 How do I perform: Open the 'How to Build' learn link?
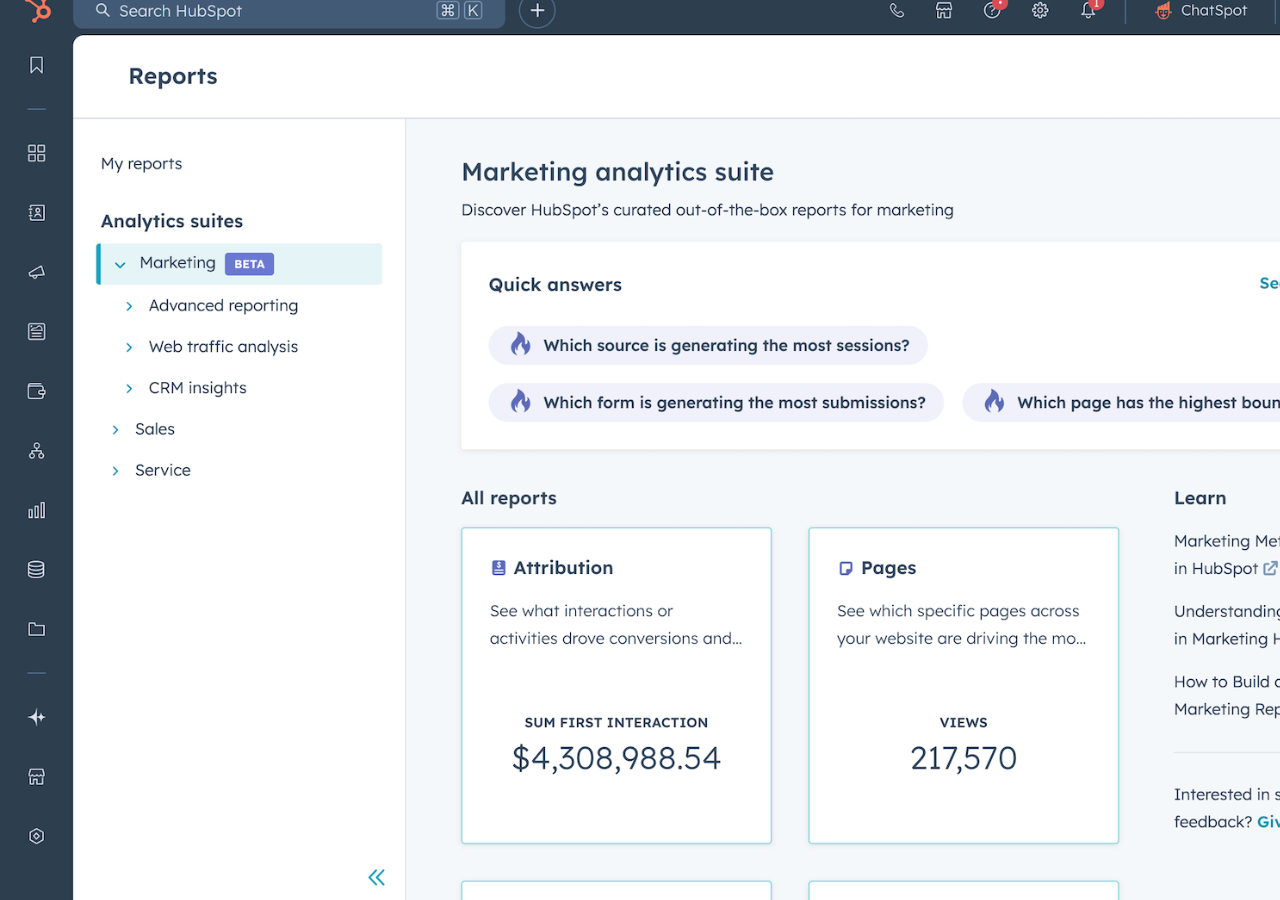pyautogui.click(x=1227, y=695)
